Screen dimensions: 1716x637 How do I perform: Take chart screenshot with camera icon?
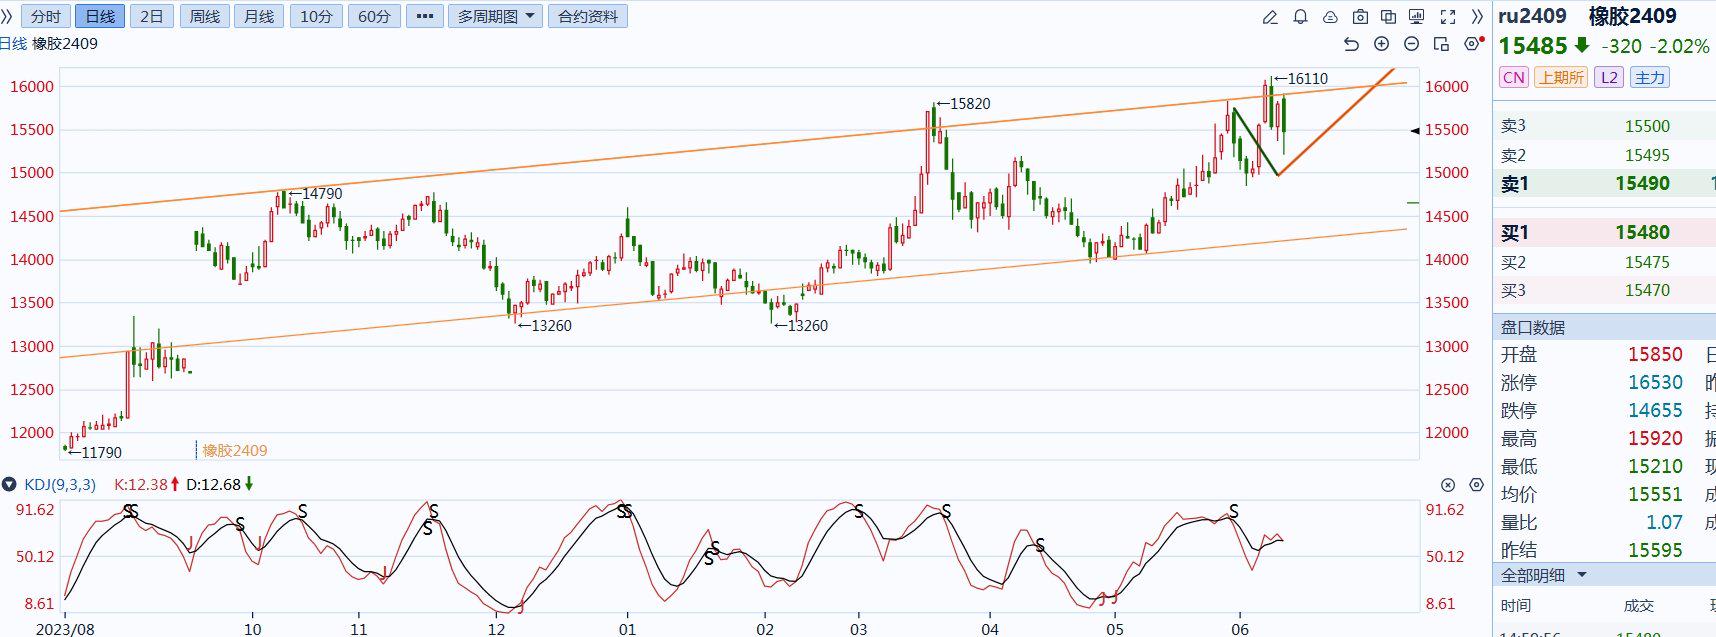pos(1360,17)
